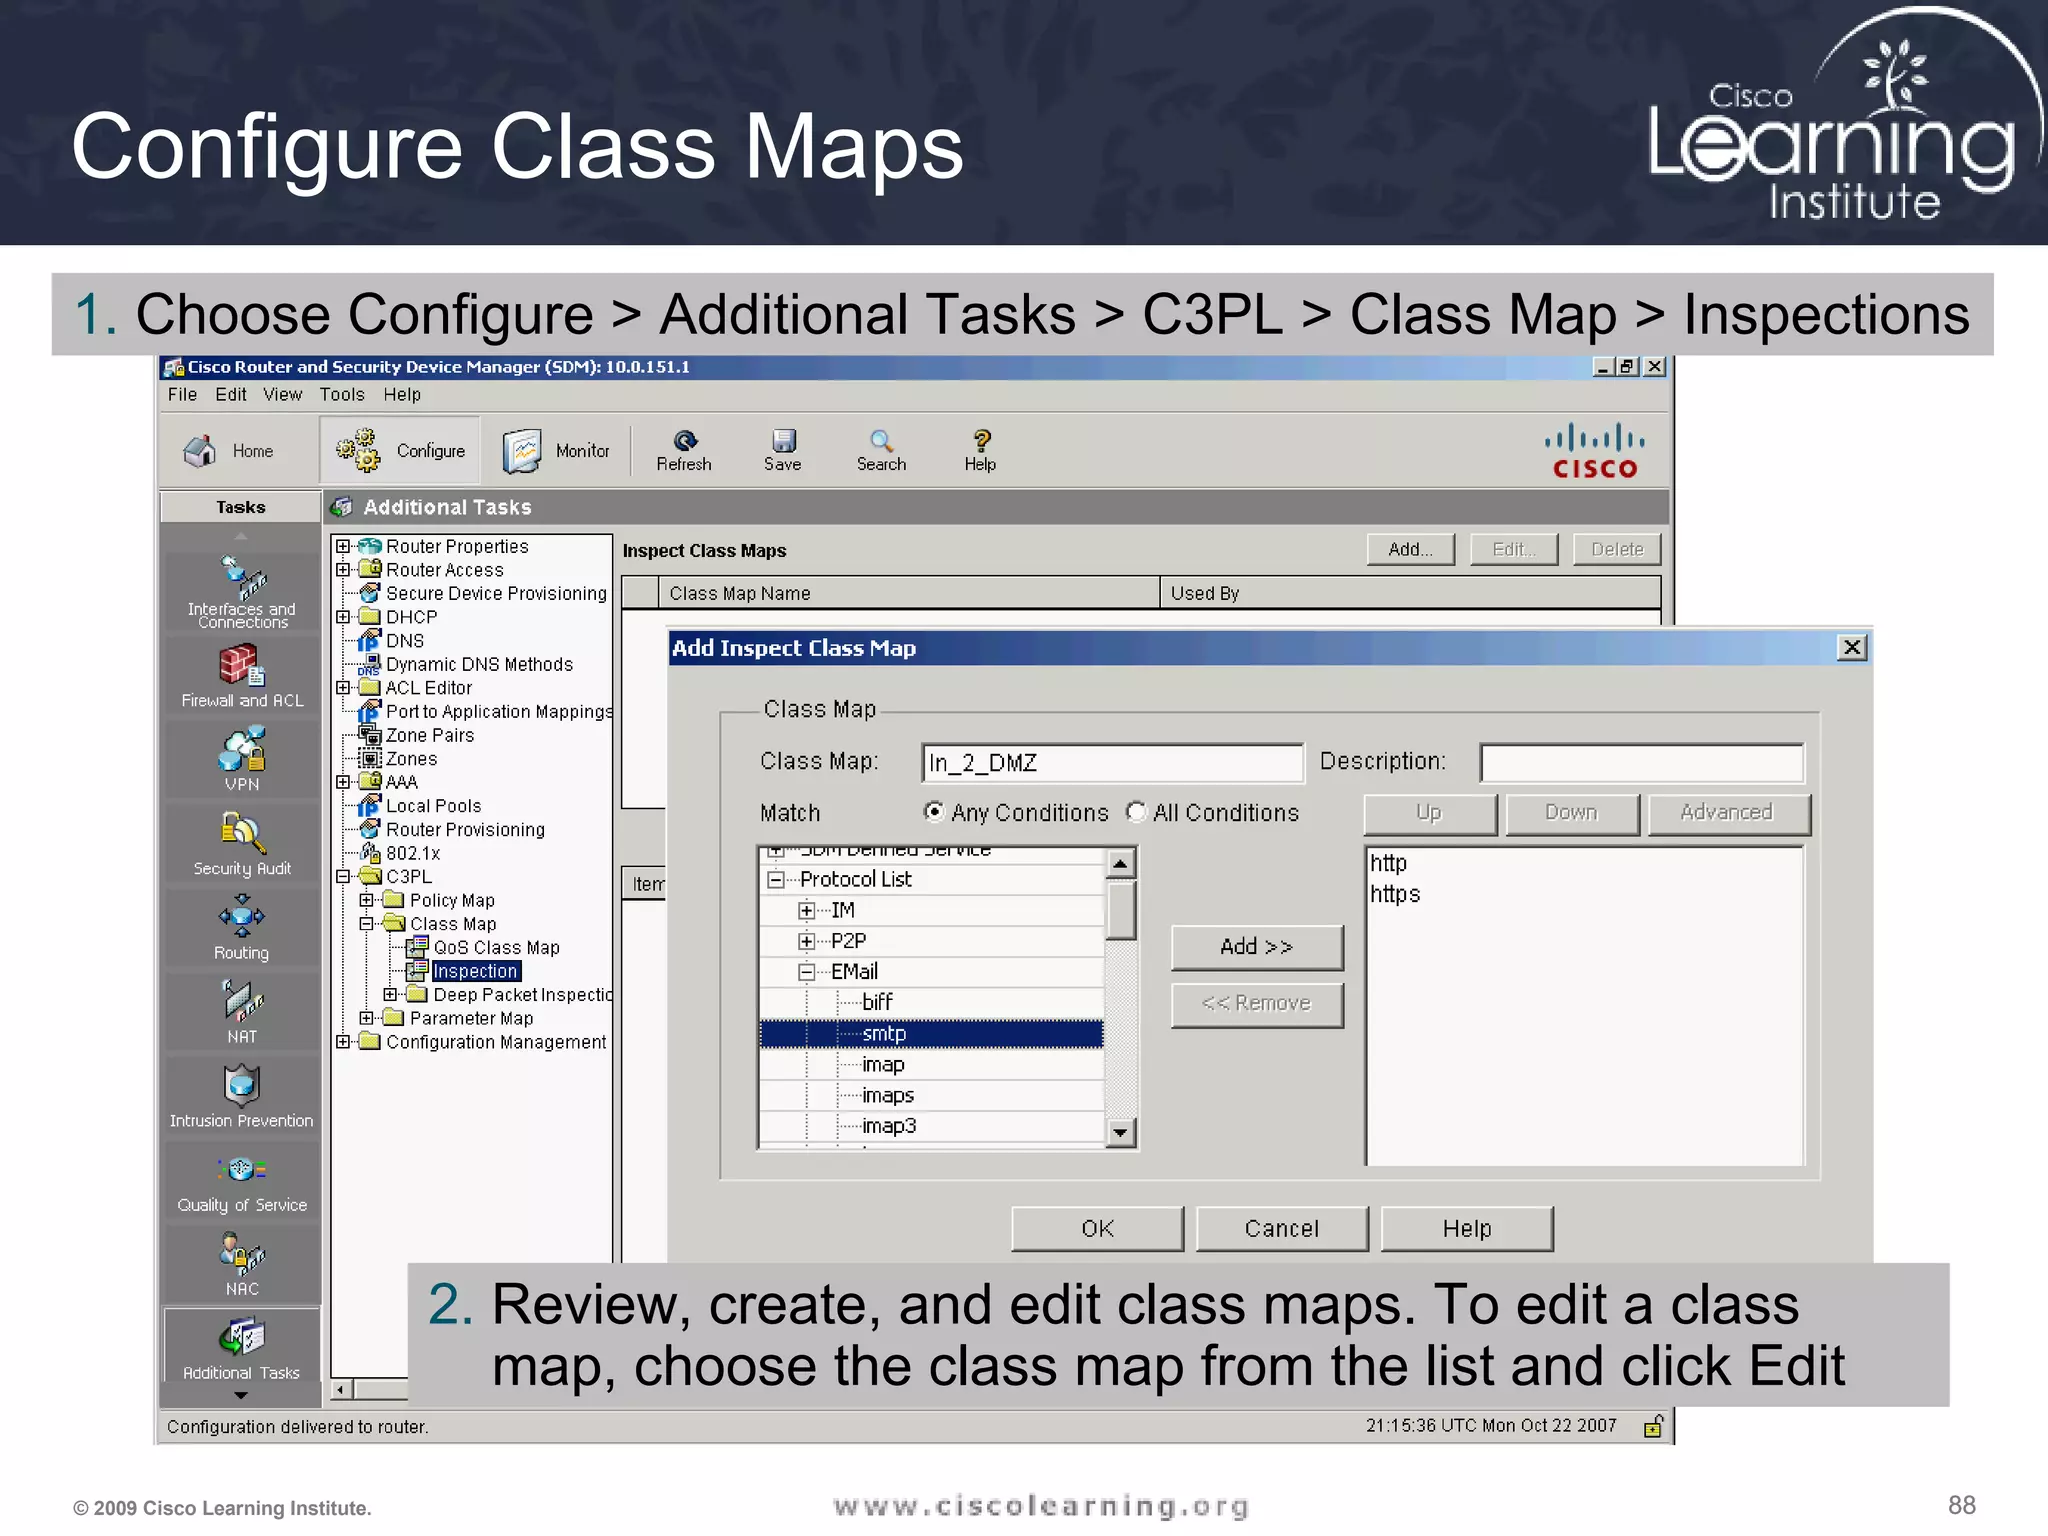Screen dimensions: 2048x1536
Task: Open the Edit menu
Action: [231, 395]
